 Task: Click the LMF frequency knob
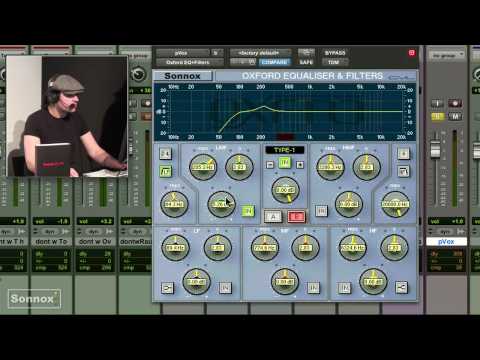203,167
